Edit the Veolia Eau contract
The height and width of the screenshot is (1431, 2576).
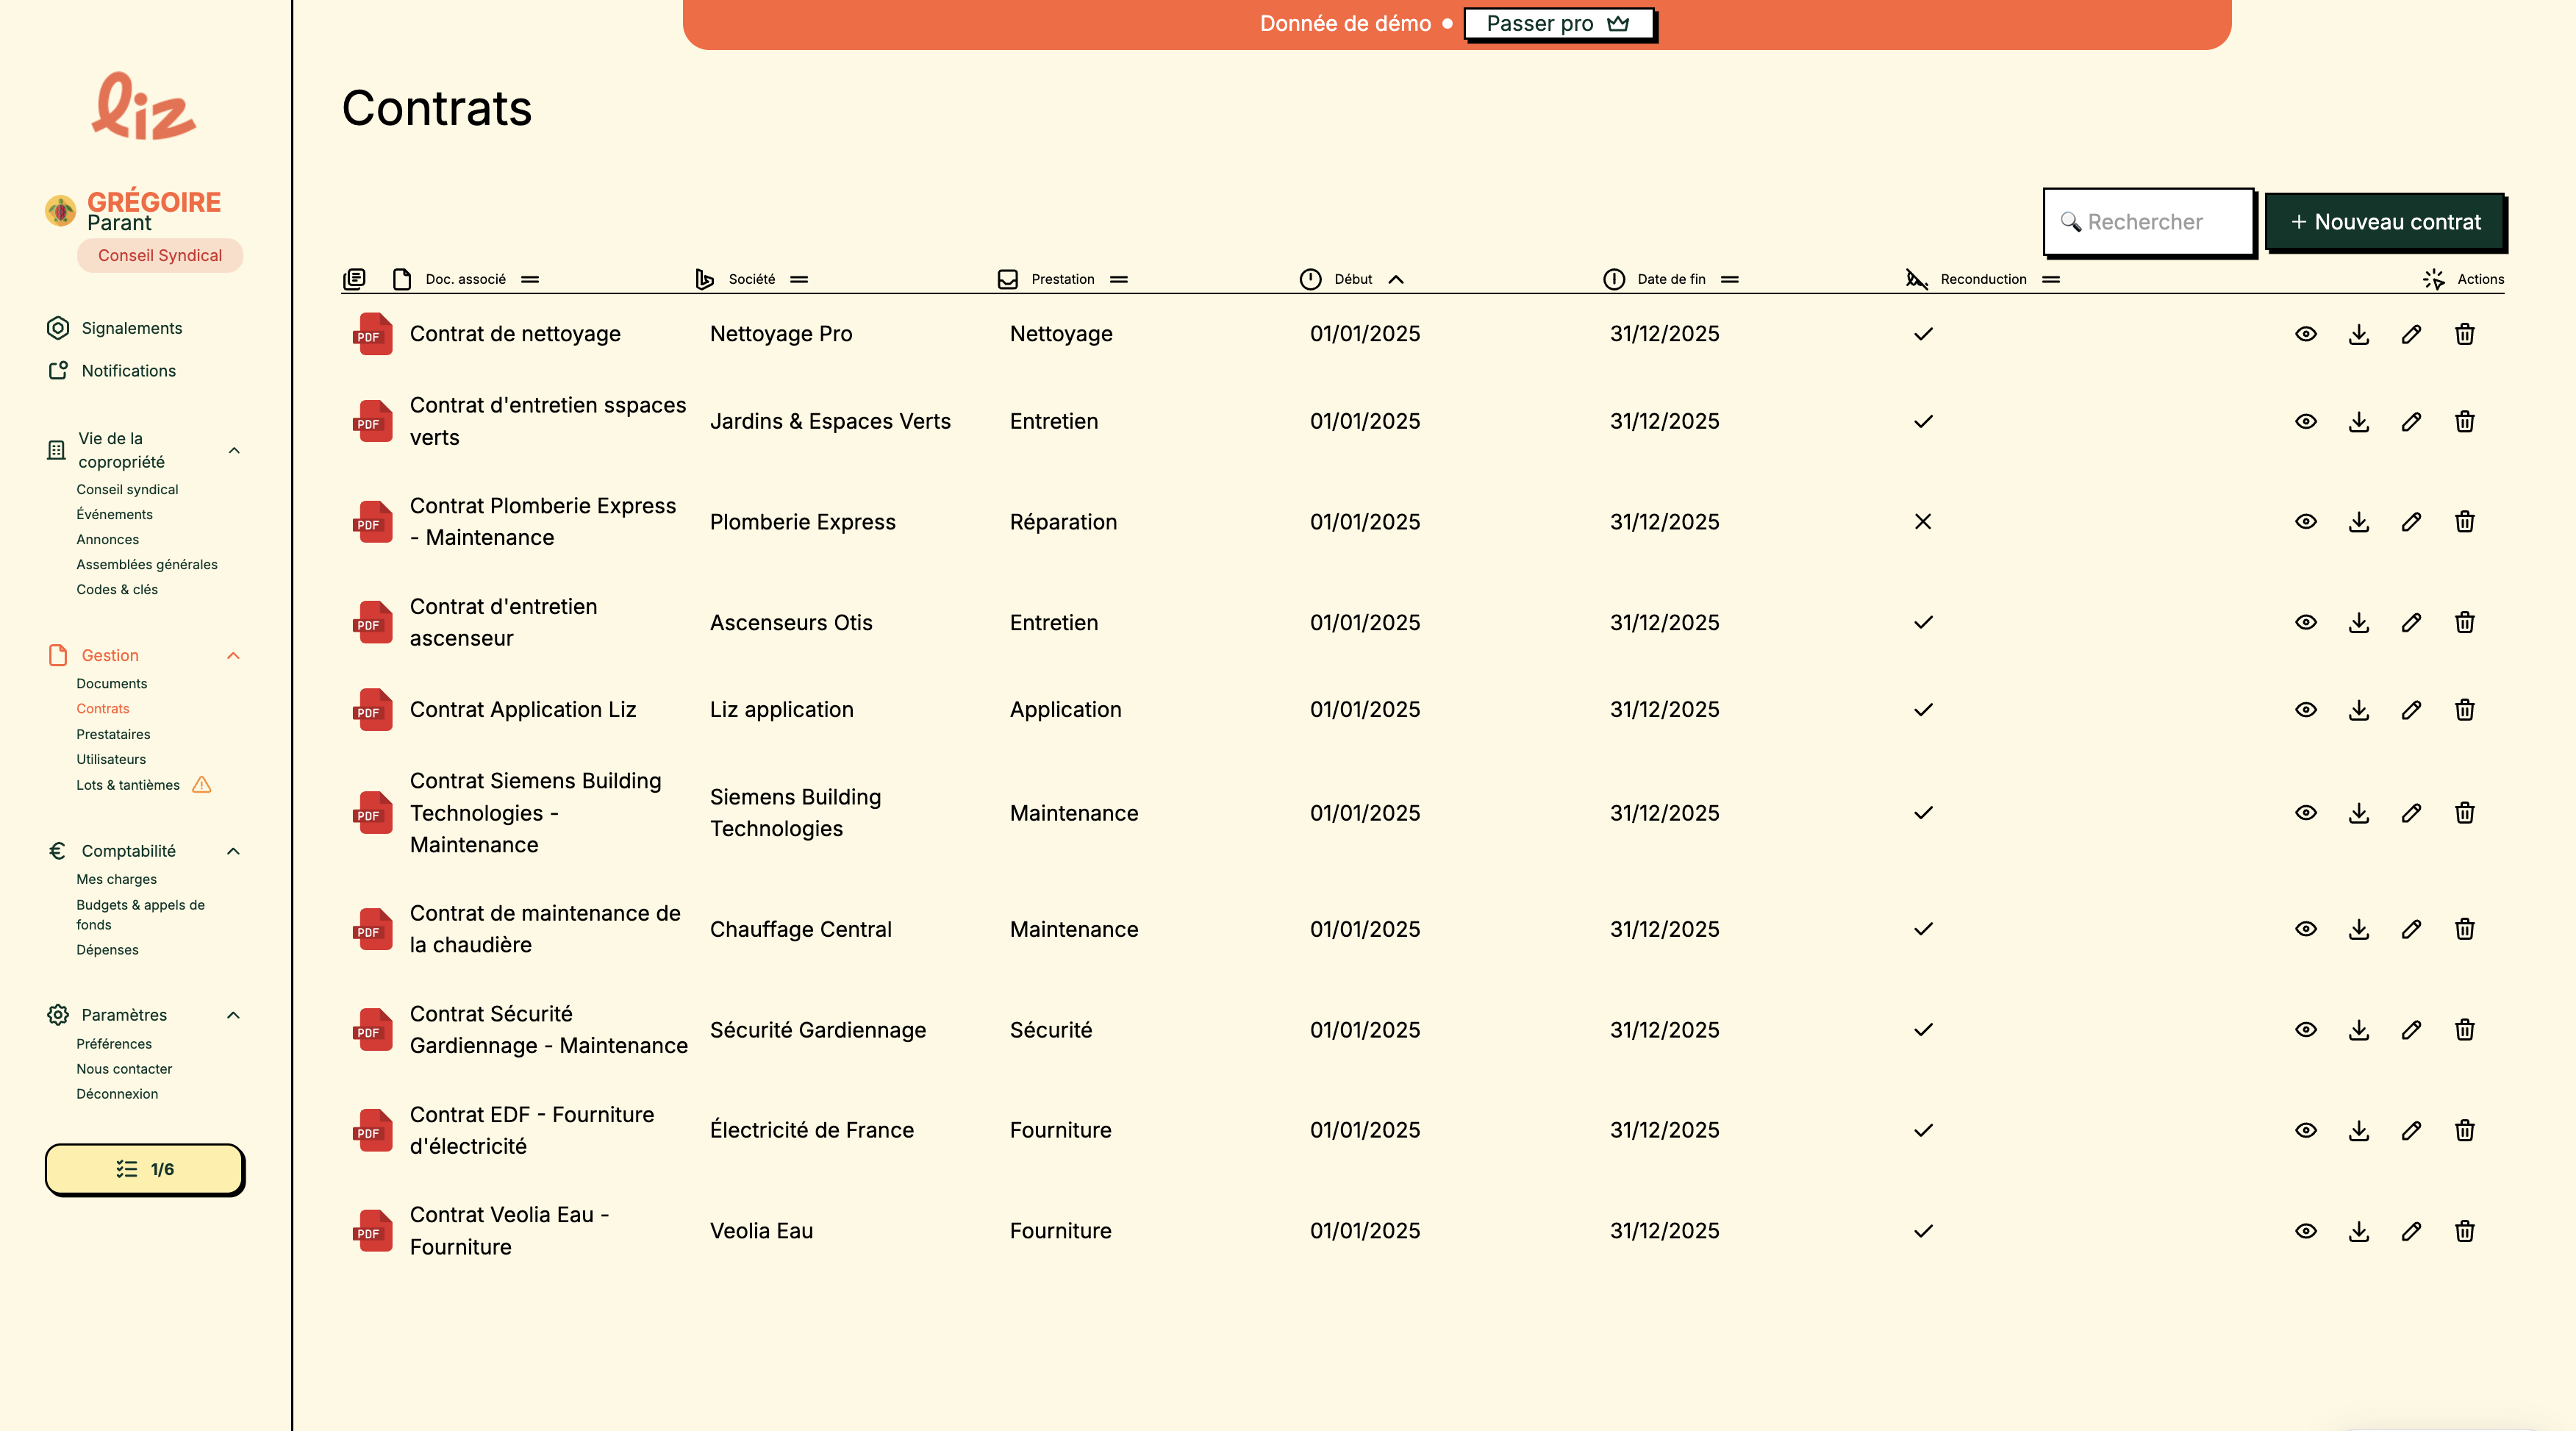(x=2411, y=1231)
